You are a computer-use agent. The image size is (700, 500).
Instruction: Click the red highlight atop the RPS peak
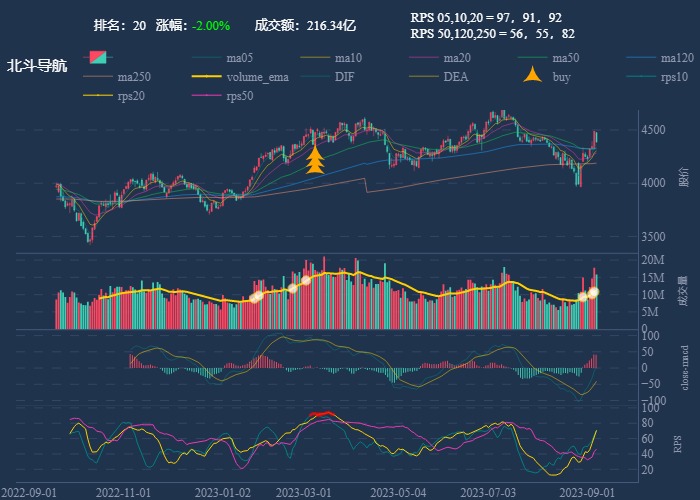click(320, 413)
